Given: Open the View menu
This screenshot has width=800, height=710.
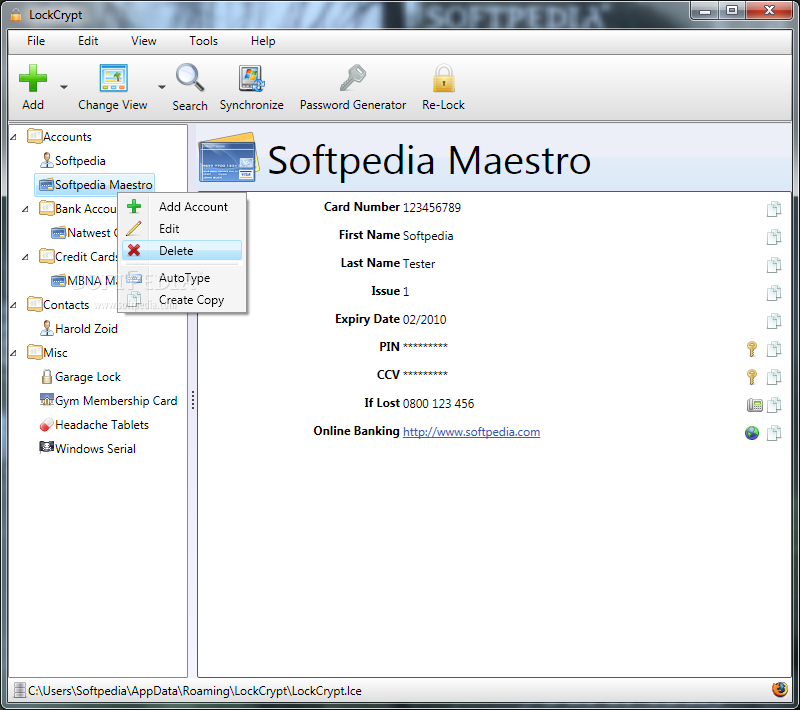Looking at the screenshot, I should pos(143,41).
